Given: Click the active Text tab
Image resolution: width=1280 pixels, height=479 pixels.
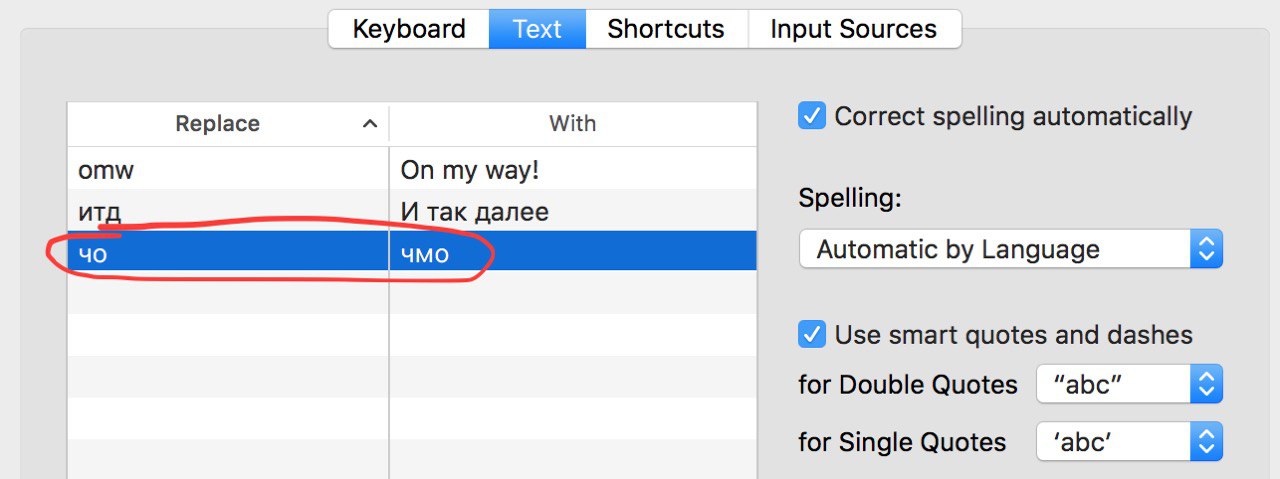Looking at the screenshot, I should [538, 29].
